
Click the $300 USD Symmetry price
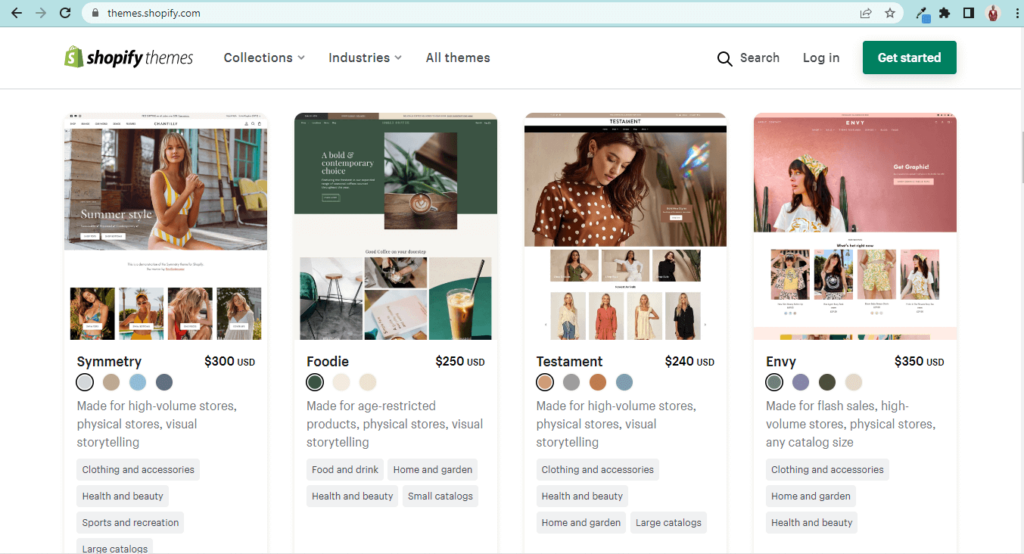click(229, 361)
